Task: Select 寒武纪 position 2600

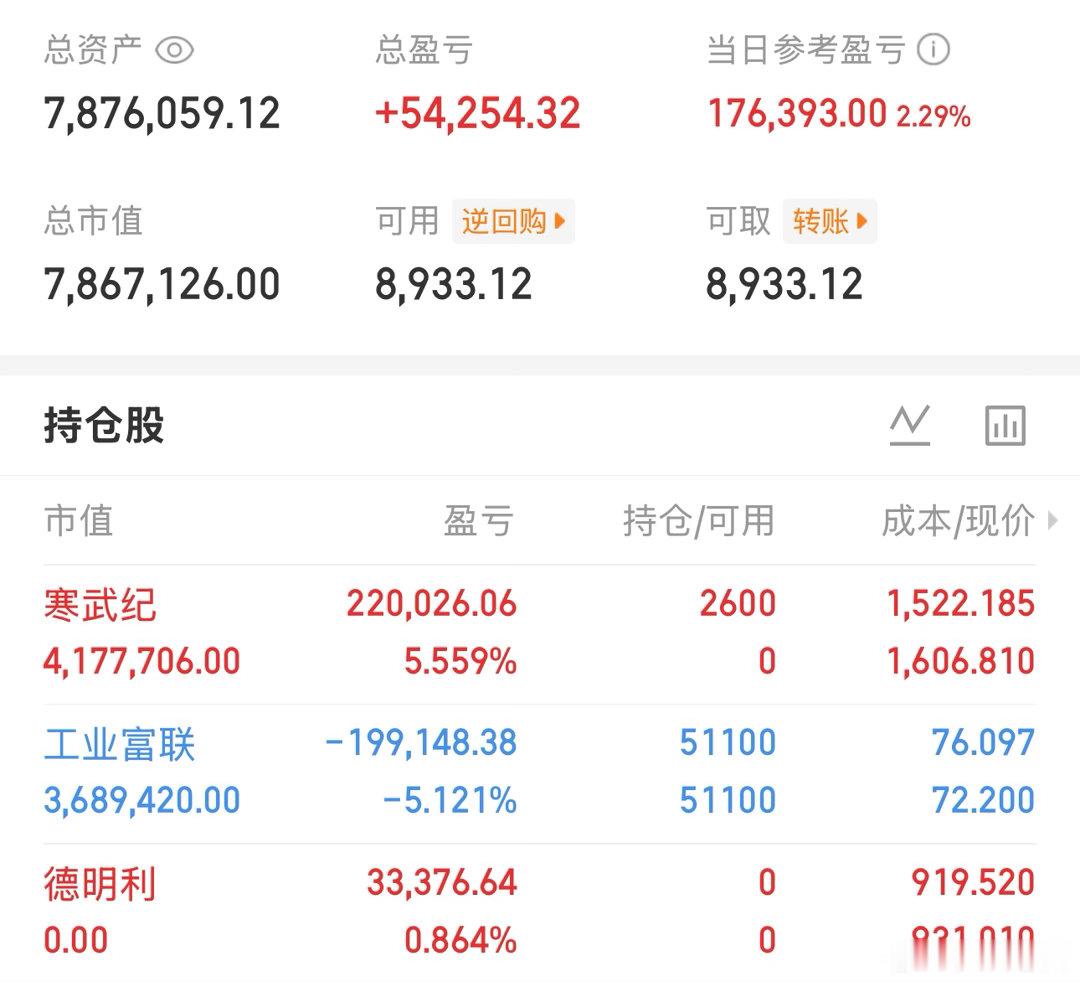Action: coord(738,604)
